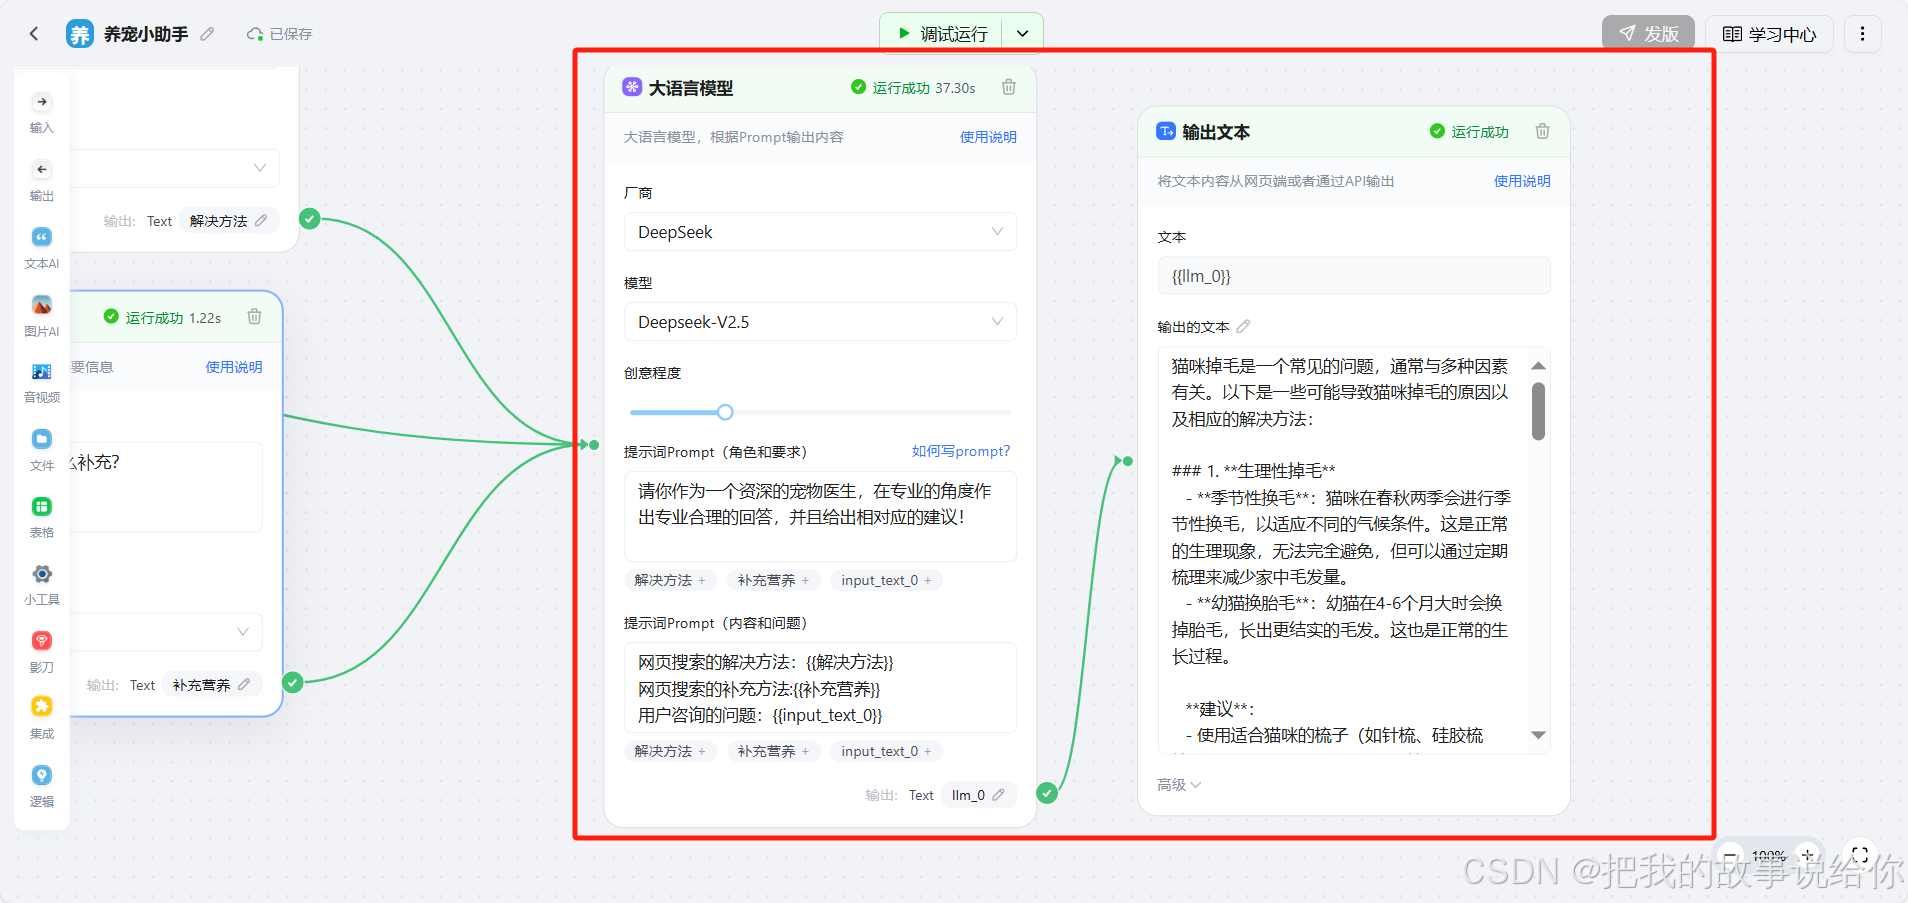The height and width of the screenshot is (903, 1908).
Task: Click the 内容和问题 prompt text box
Action: coord(820,688)
